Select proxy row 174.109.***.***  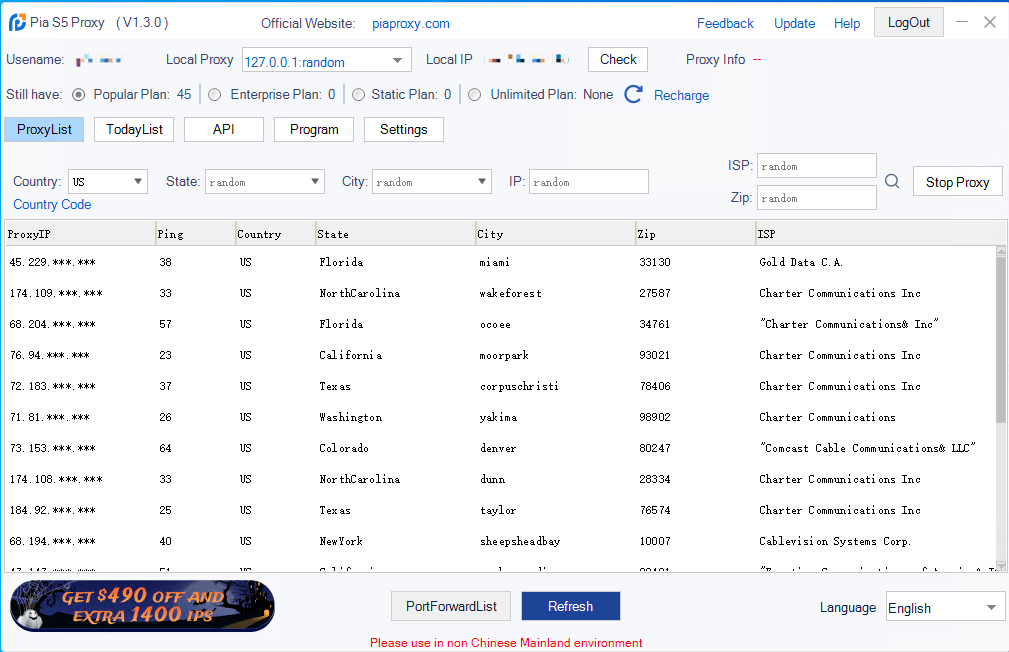point(500,293)
